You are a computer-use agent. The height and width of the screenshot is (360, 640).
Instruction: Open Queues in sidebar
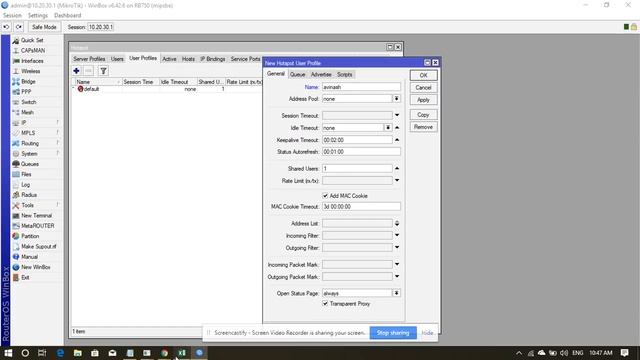pos(30,164)
